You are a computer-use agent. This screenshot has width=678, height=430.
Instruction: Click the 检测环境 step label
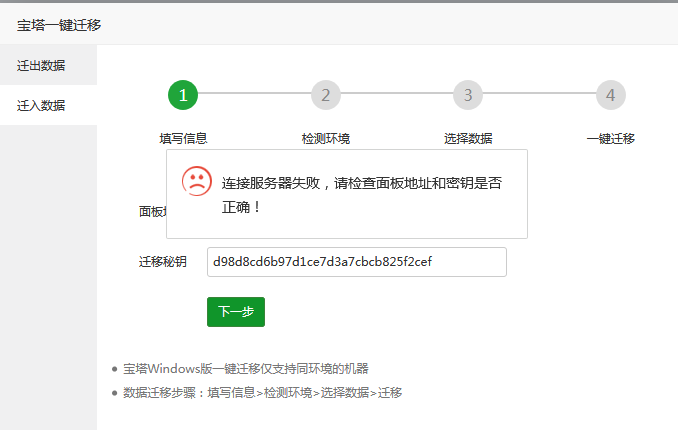[x=326, y=138]
